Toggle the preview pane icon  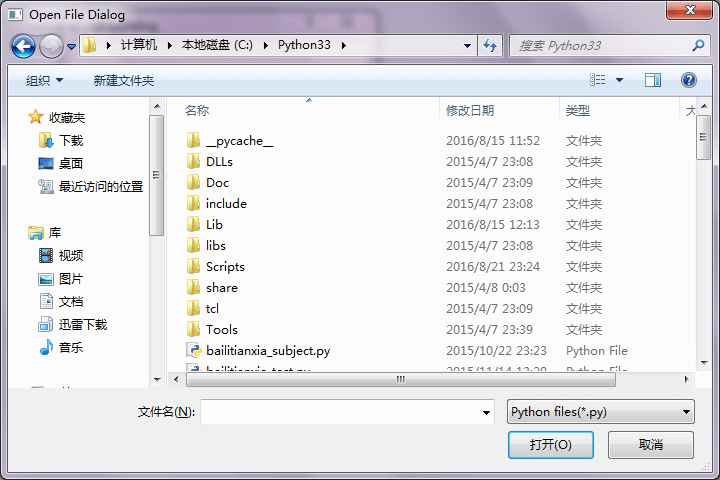[652, 80]
